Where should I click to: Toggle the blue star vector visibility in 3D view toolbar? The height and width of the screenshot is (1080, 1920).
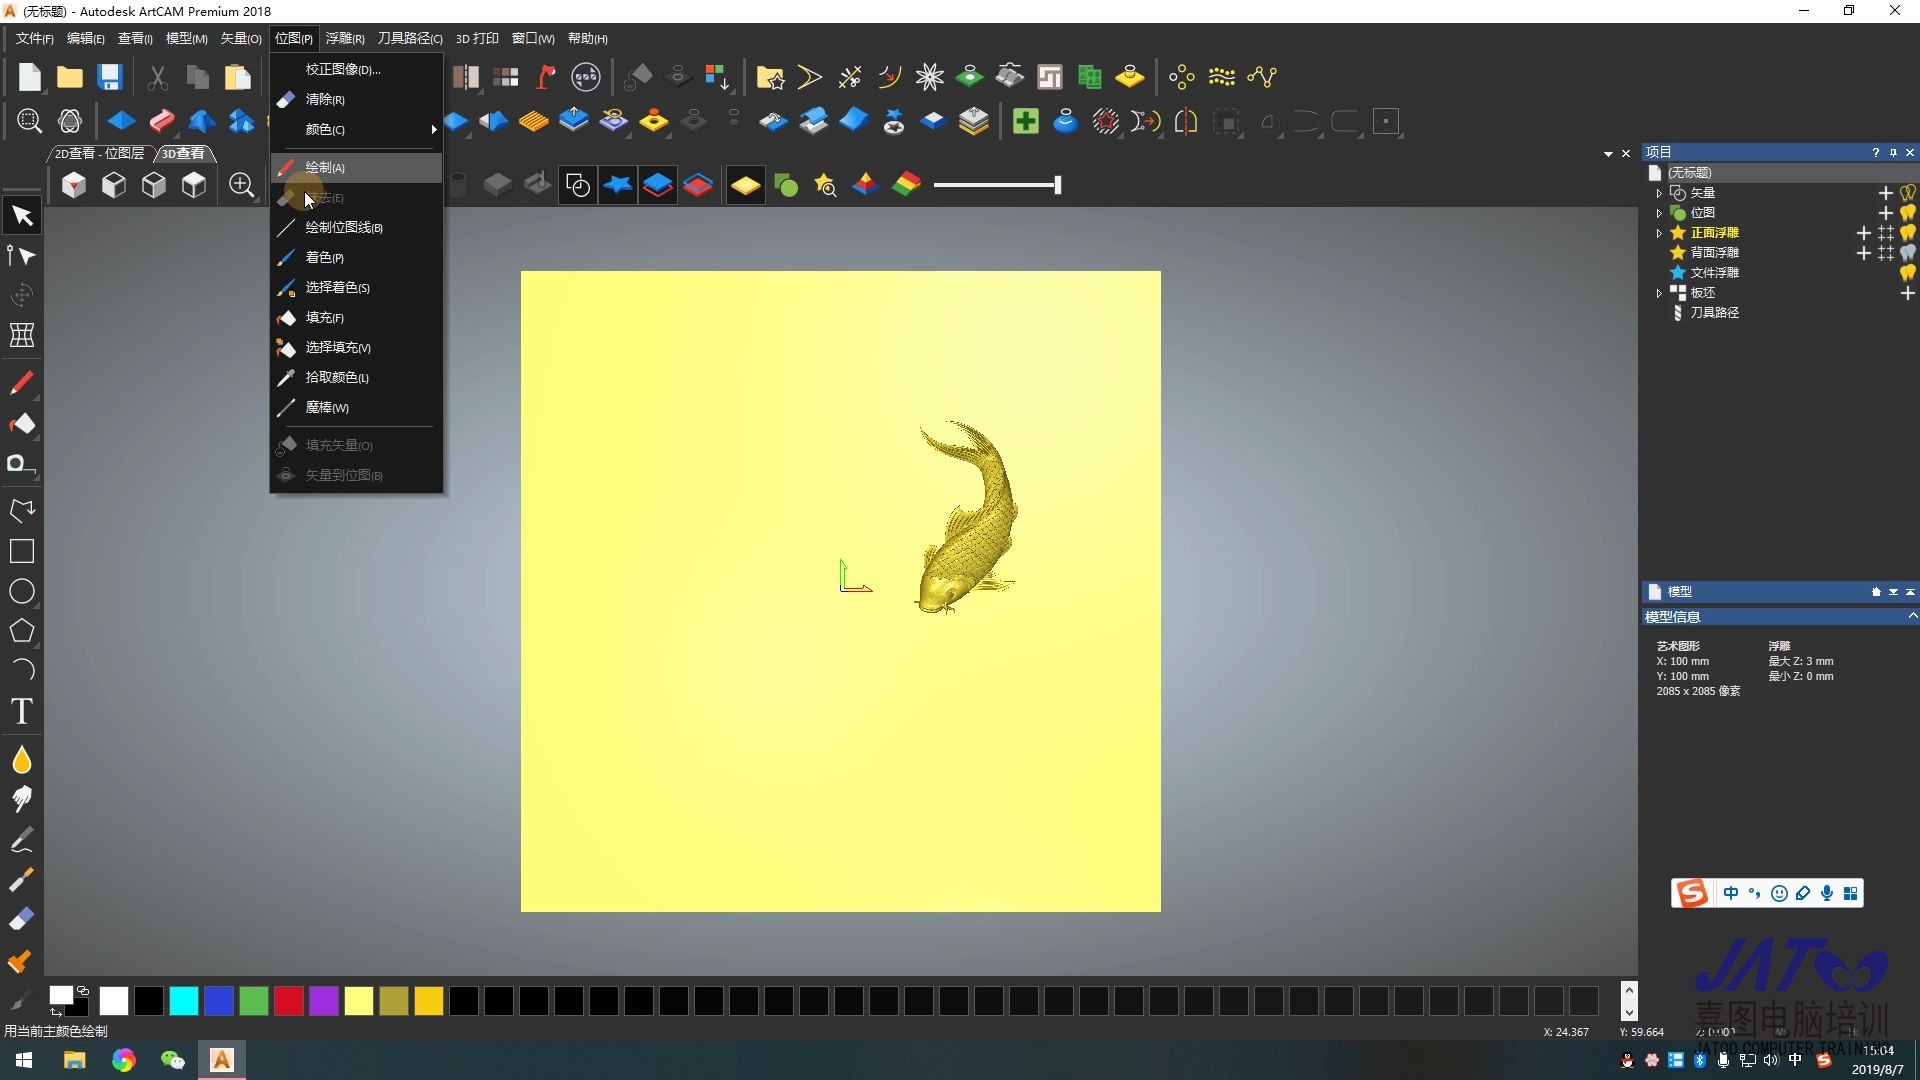[618, 185]
